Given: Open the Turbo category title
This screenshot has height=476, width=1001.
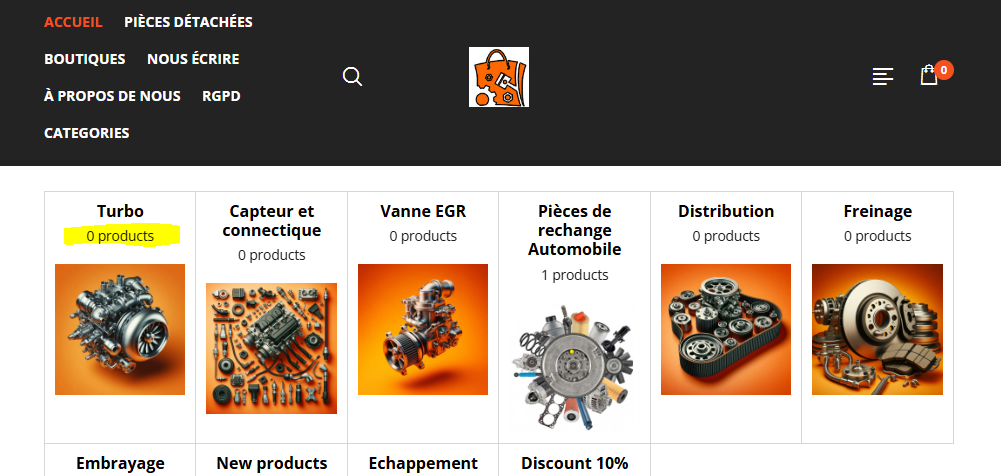Looking at the screenshot, I should tap(120, 211).
